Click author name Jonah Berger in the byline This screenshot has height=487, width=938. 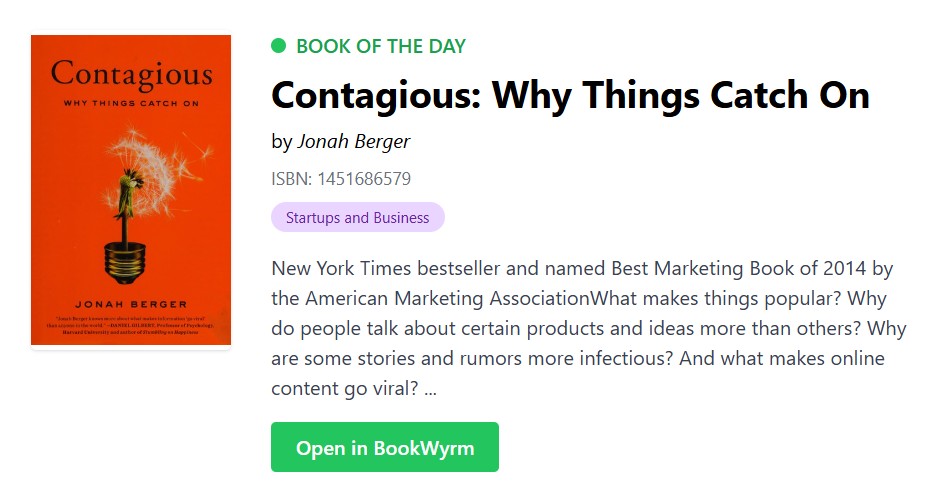[353, 141]
